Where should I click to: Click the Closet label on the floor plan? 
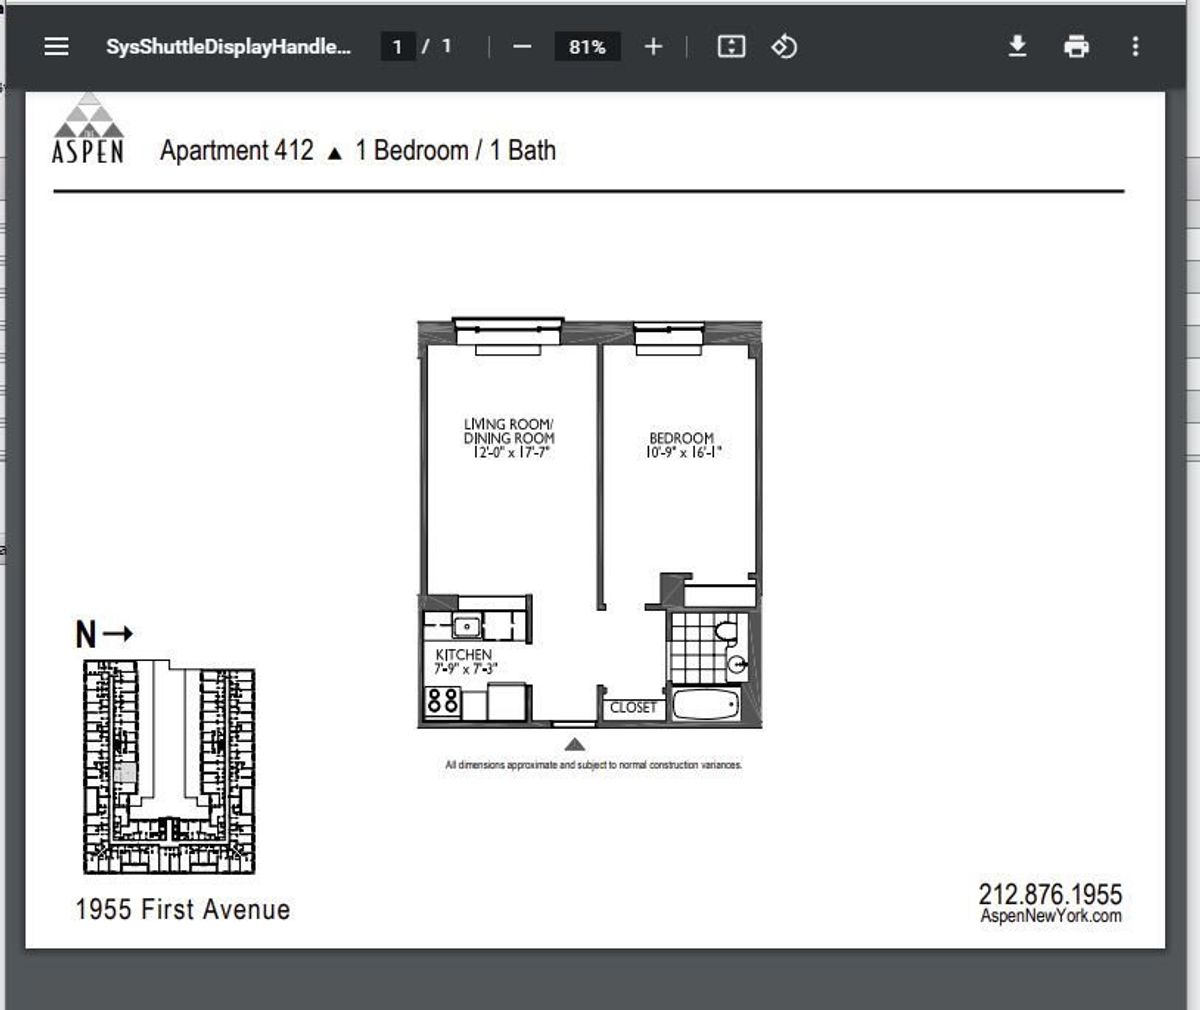(633, 707)
